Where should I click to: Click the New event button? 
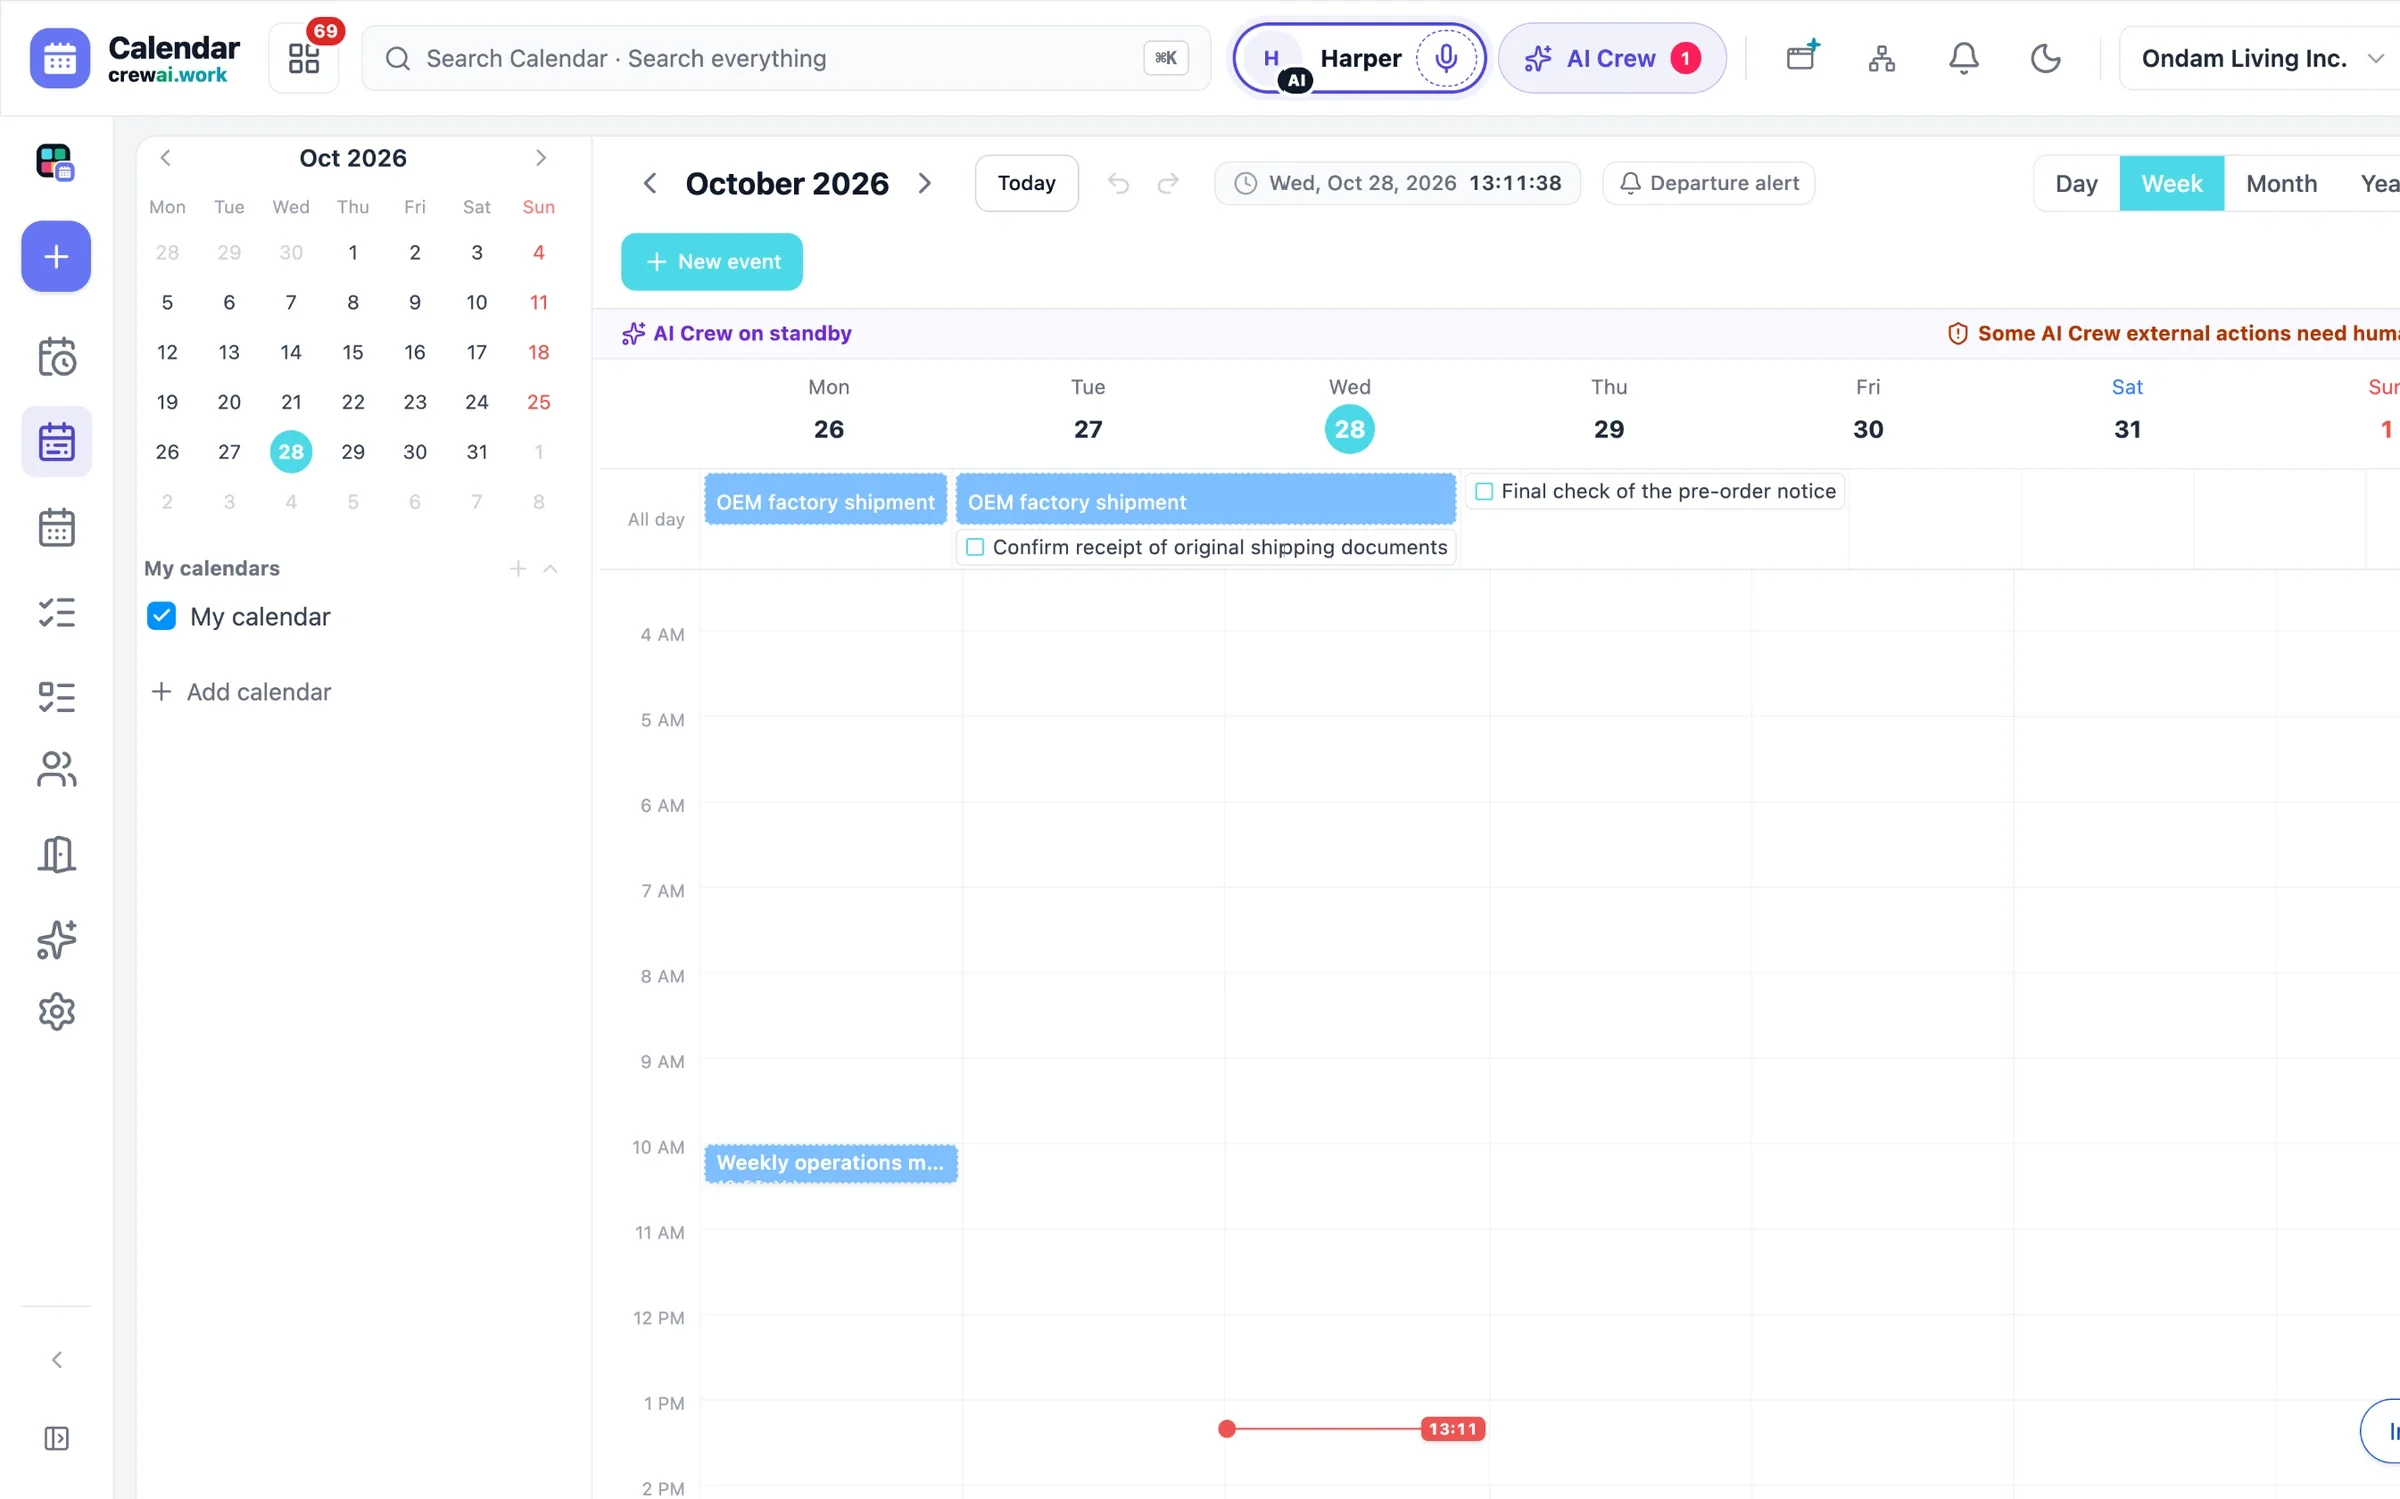pos(711,262)
